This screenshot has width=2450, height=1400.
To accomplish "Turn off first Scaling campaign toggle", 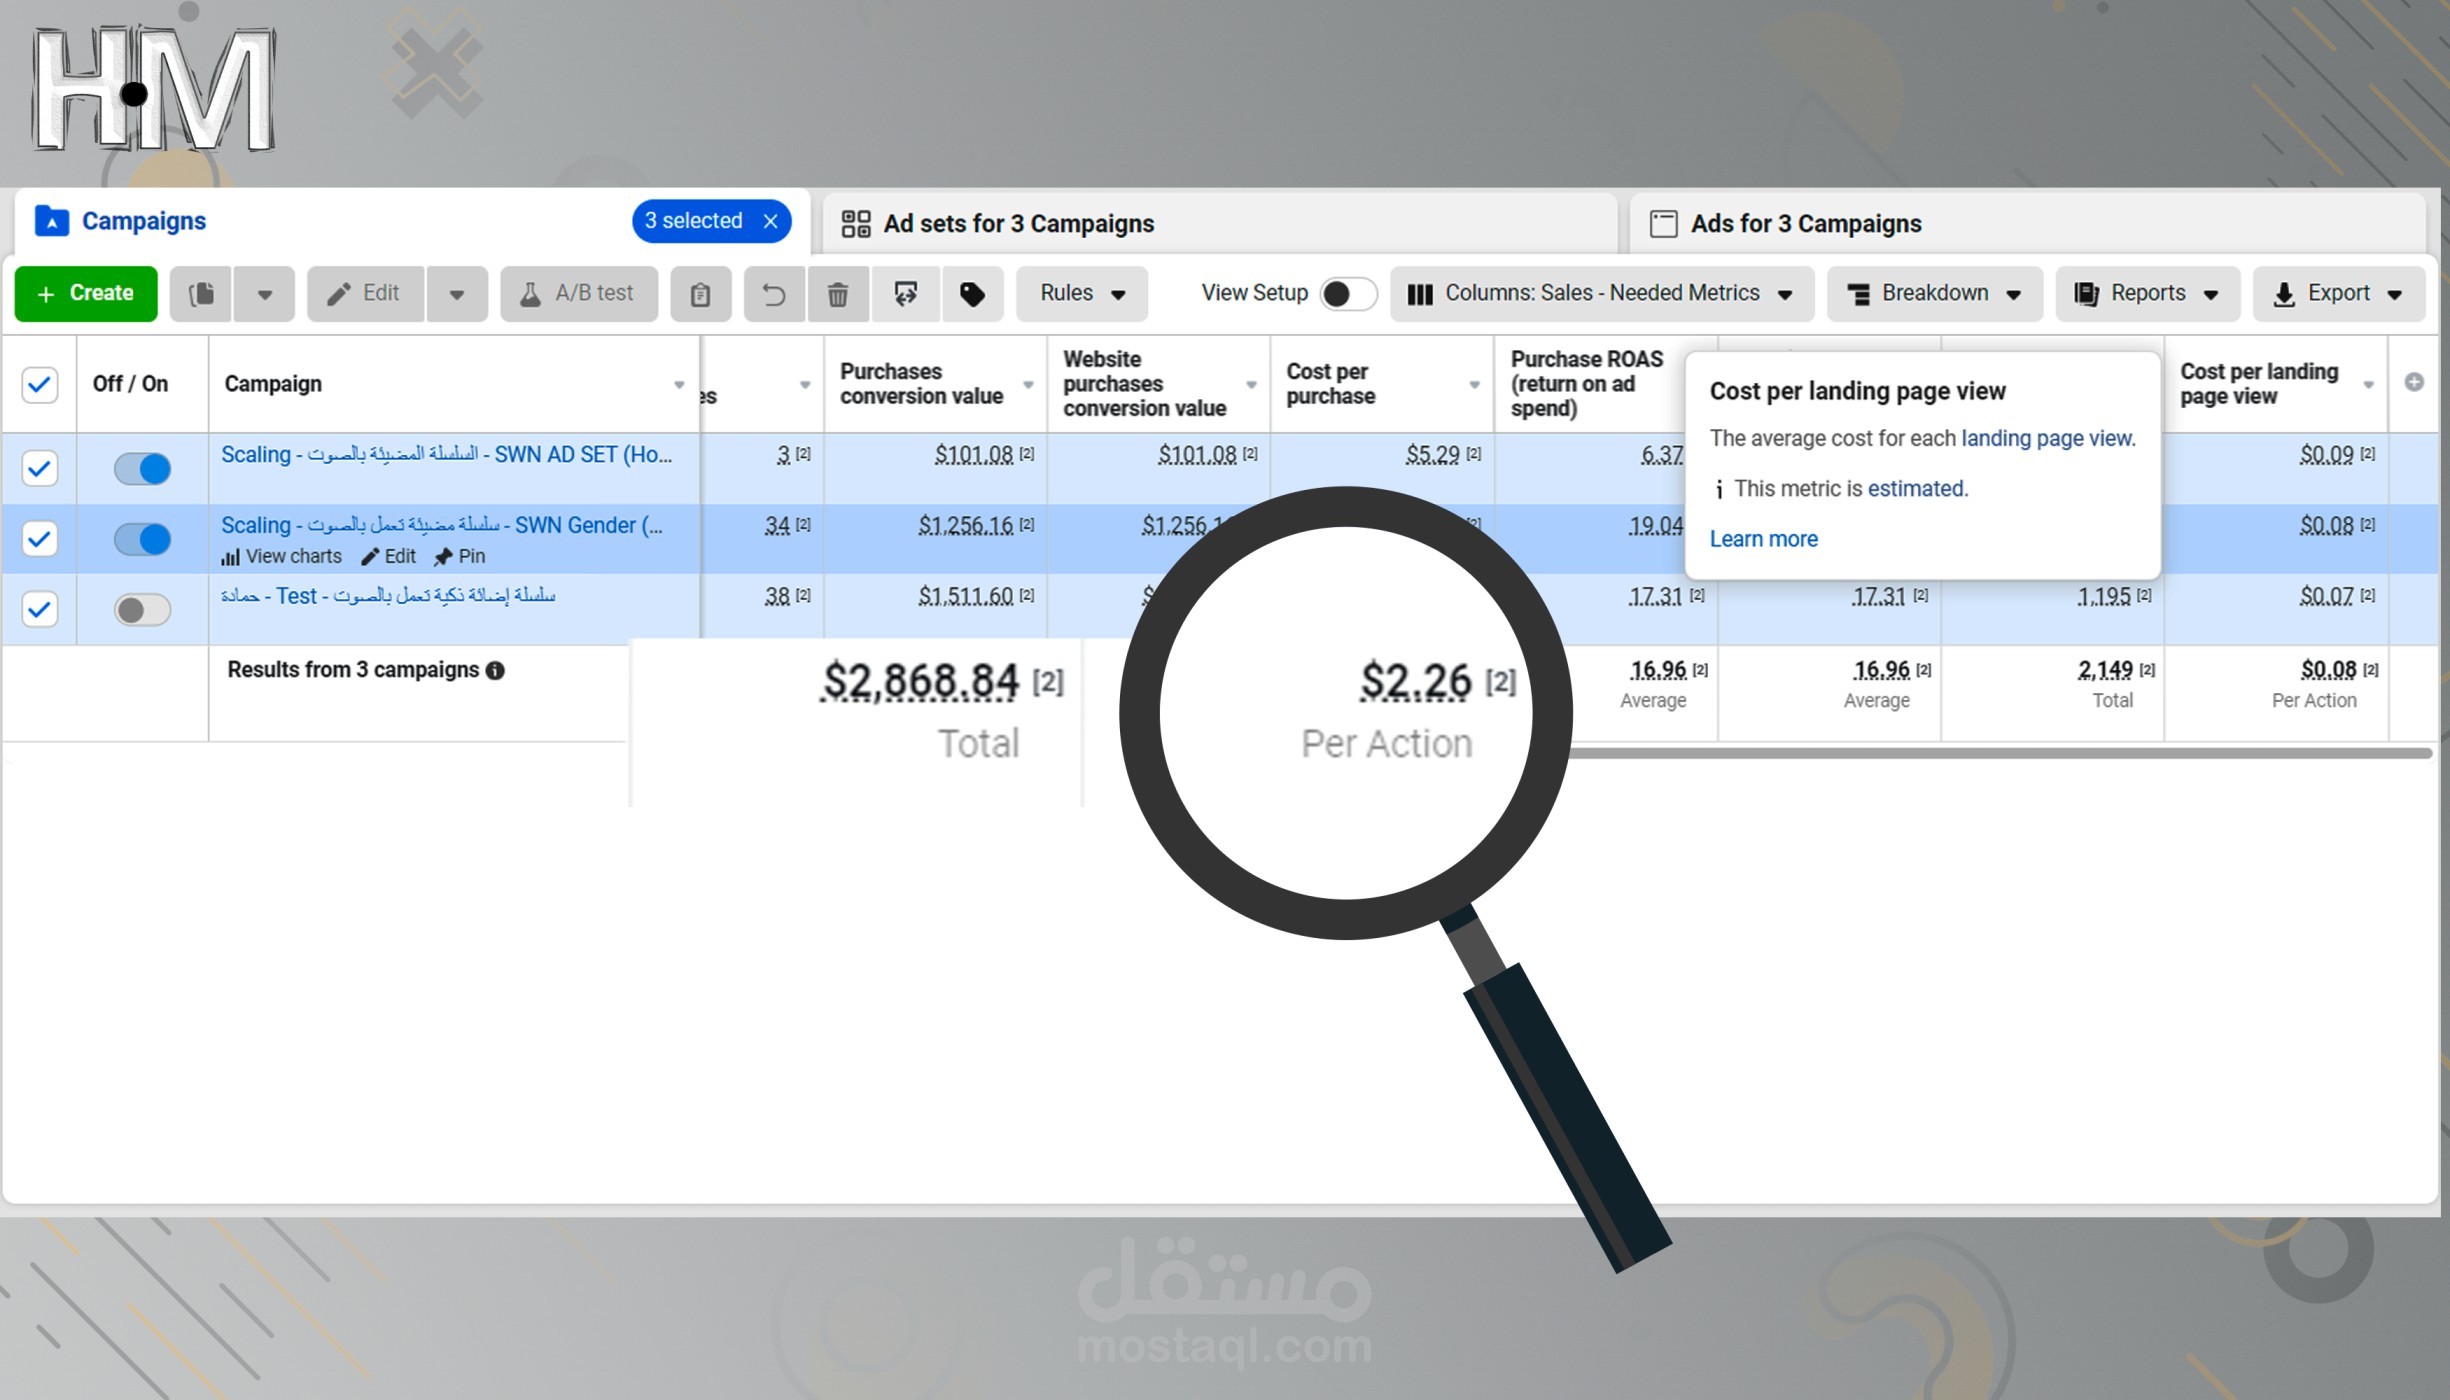I will [x=142, y=468].
